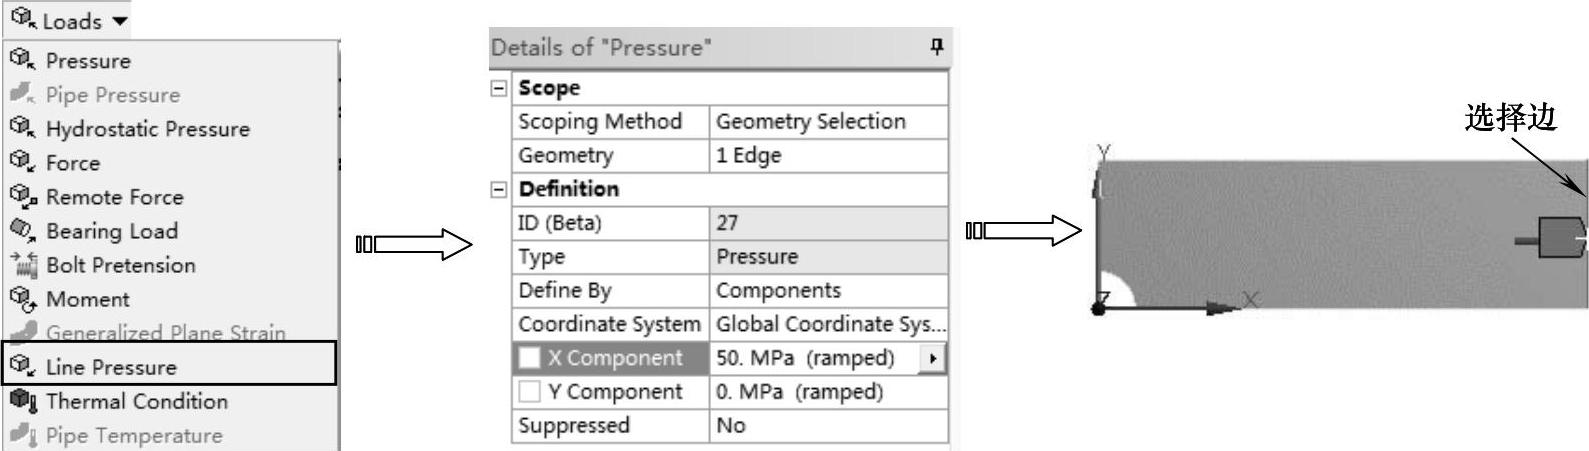Click the Remote Force icon
Screen dimensions: 1589x451
23,196
